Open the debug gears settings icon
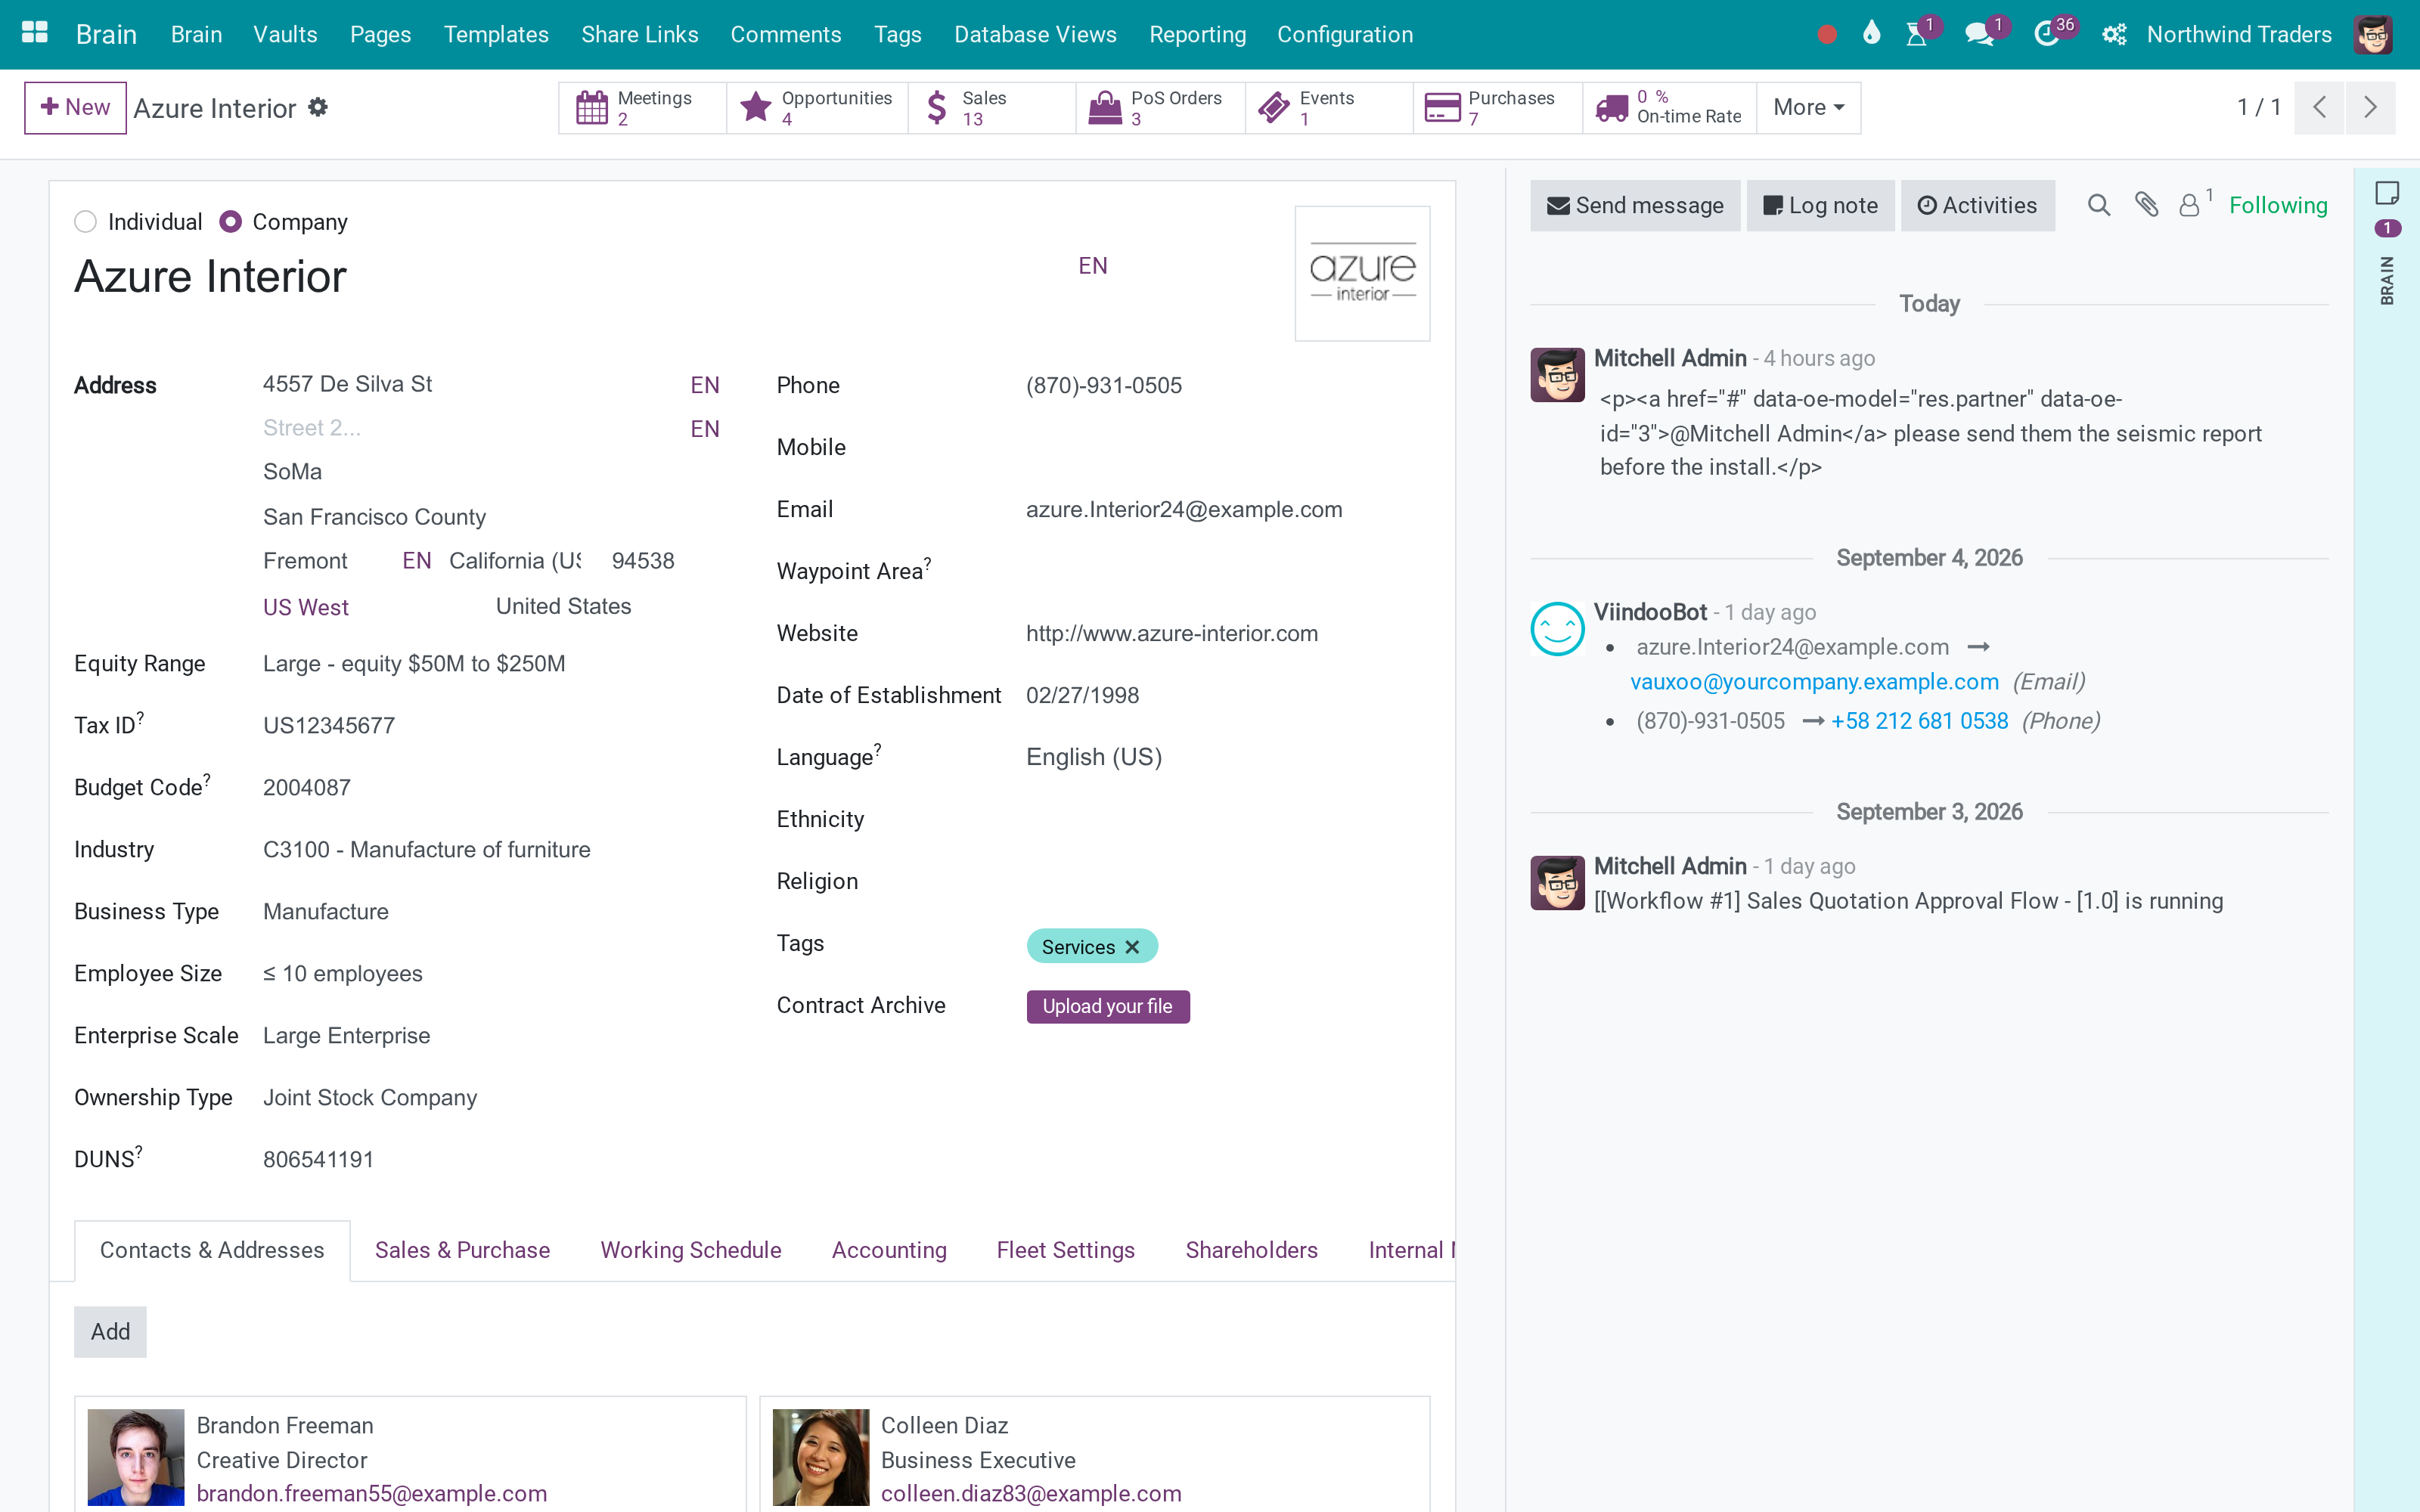Image resolution: width=2420 pixels, height=1512 pixels. pyautogui.click(x=2113, y=35)
